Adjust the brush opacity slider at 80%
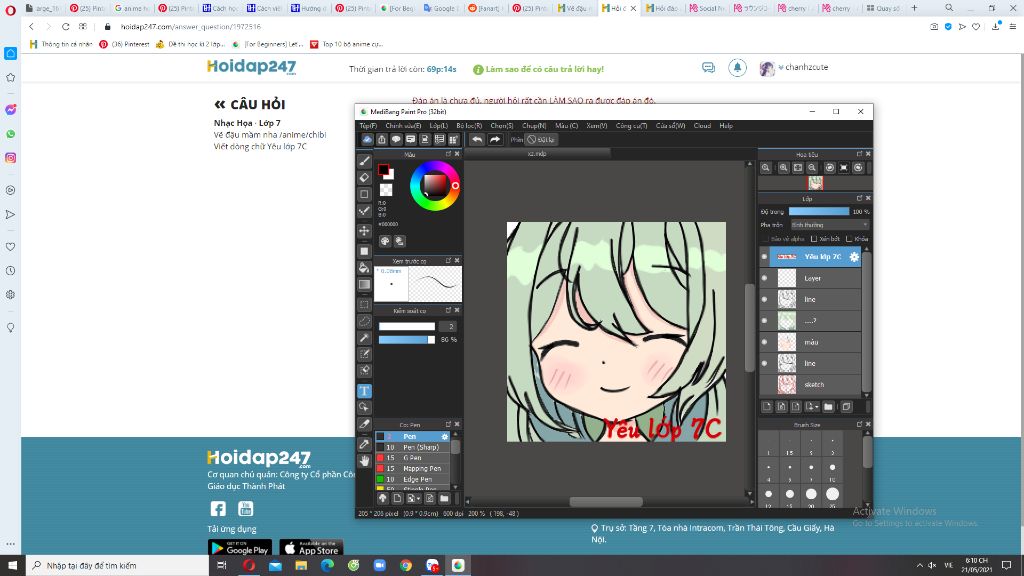 point(406,340)
